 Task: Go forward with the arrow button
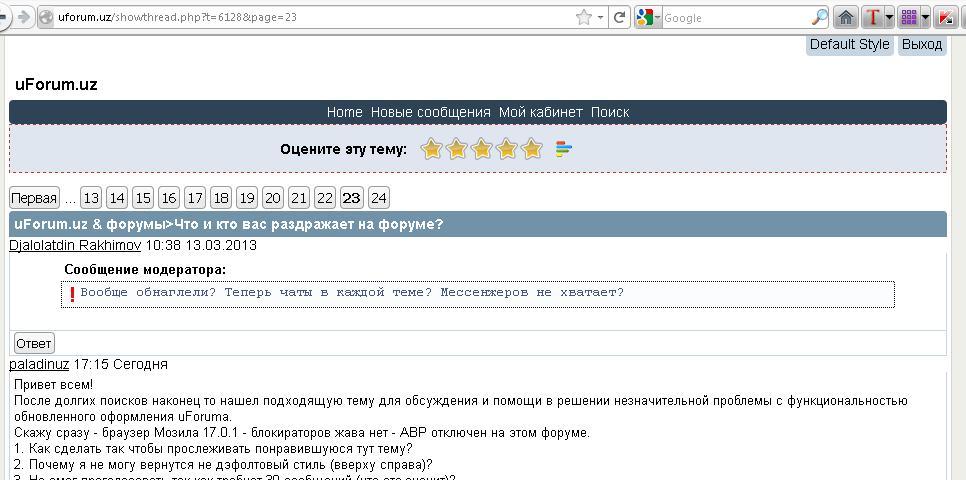click(x=22, y=17)
